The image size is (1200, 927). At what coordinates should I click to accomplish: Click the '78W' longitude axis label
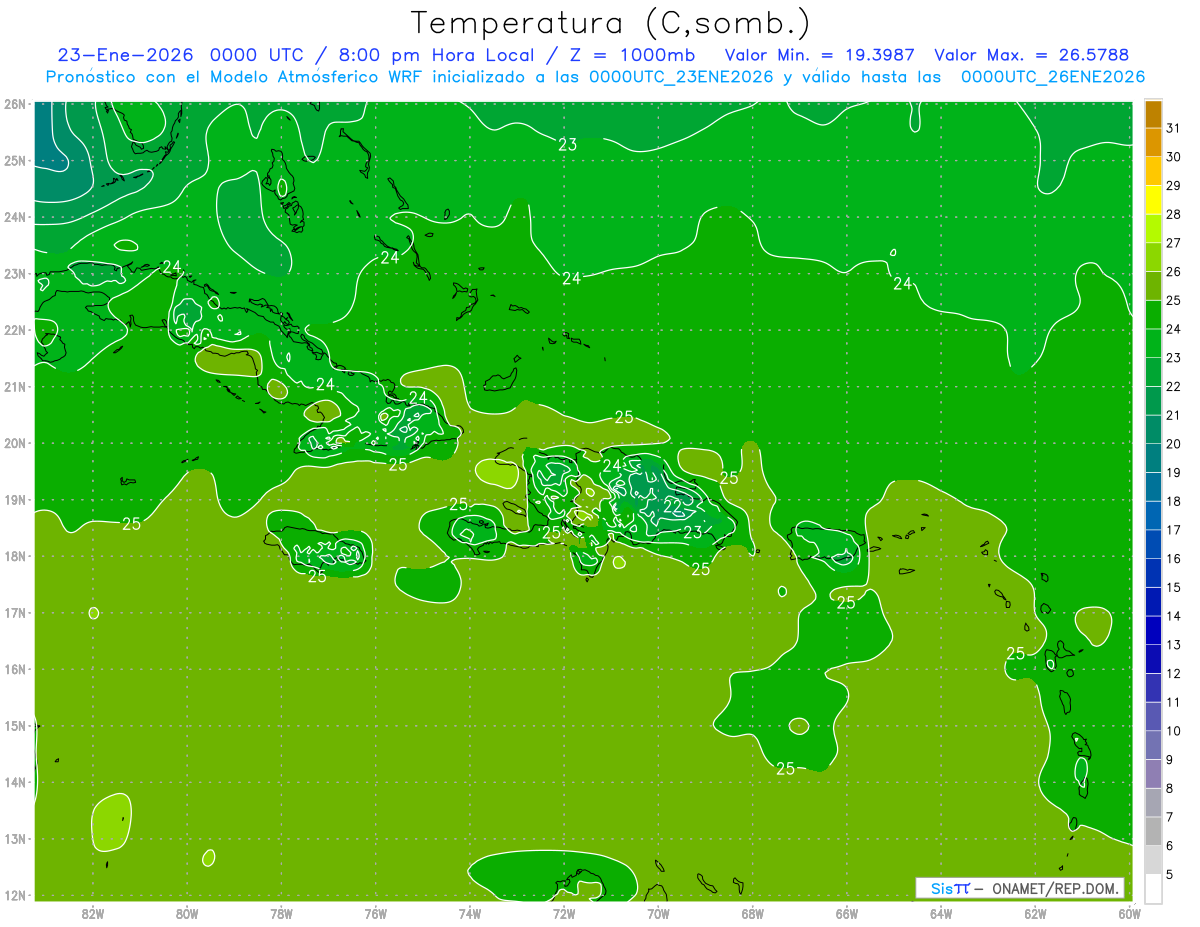(281, 912)
